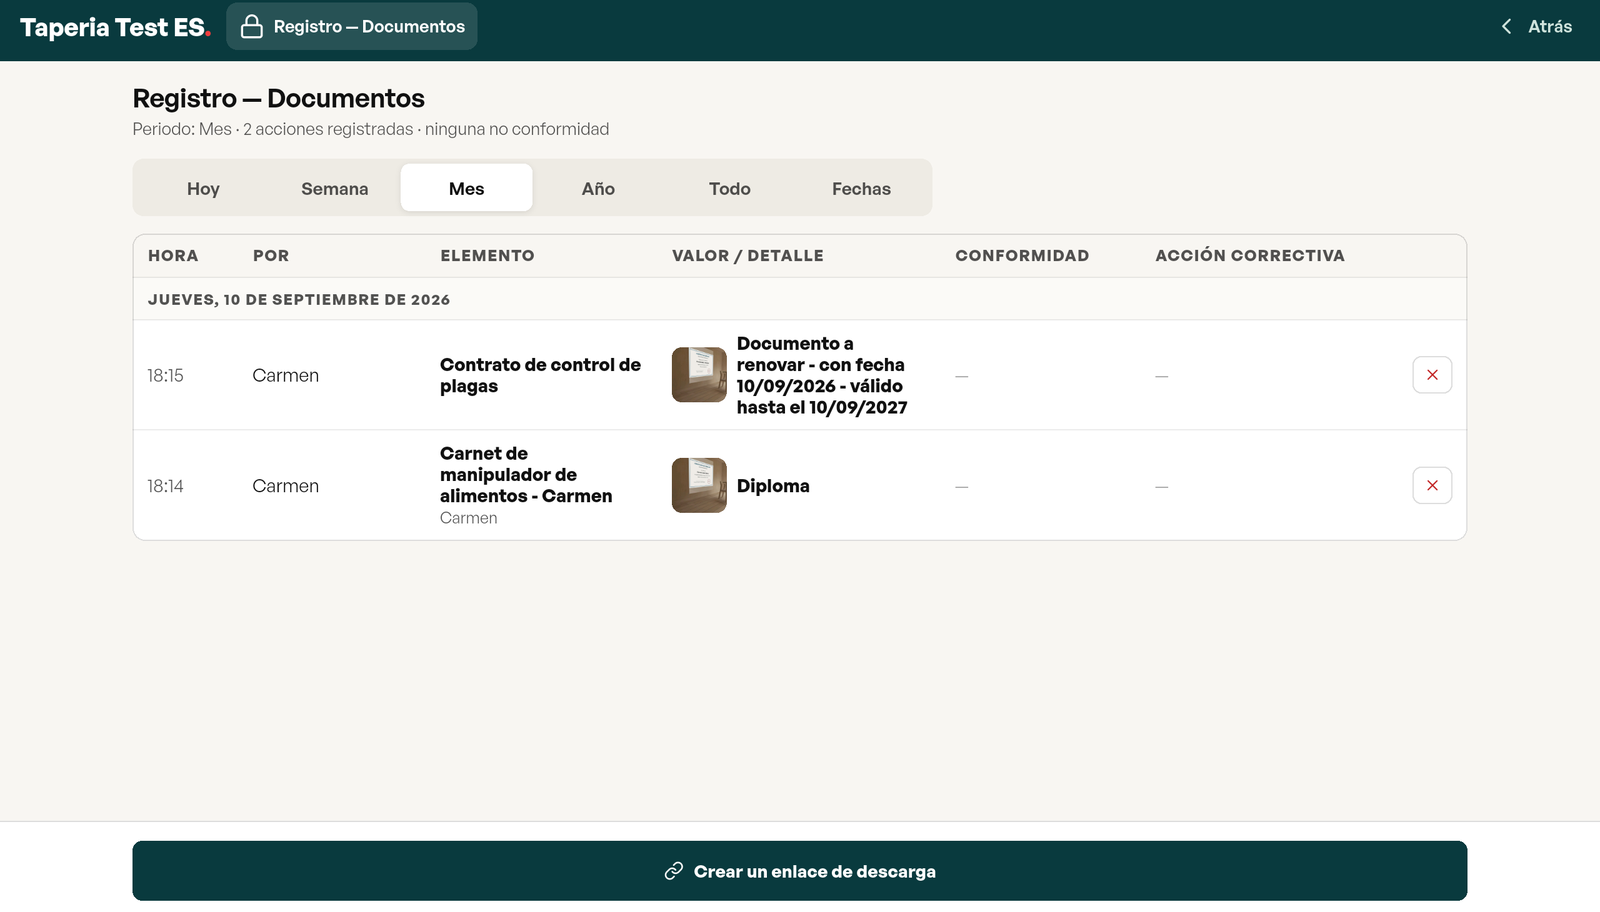This screenshot has width=1600, height=912.
Task: Switch to the Hoy period tab
Action: click(203, 188)
